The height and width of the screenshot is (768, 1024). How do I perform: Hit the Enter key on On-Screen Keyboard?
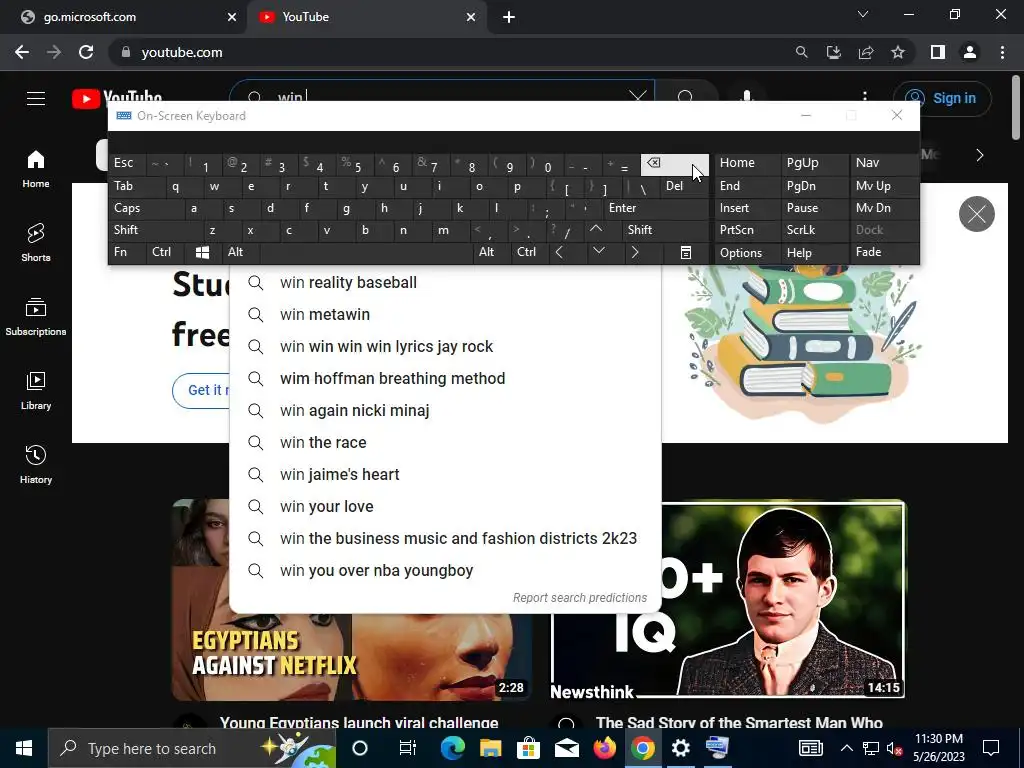point(656,208)
